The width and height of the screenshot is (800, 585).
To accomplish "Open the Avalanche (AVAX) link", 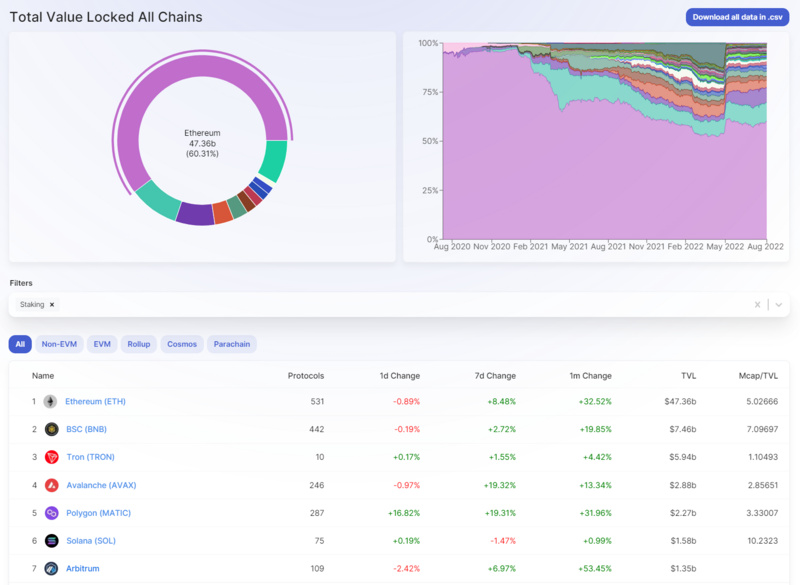I will [x=101, y=485].
